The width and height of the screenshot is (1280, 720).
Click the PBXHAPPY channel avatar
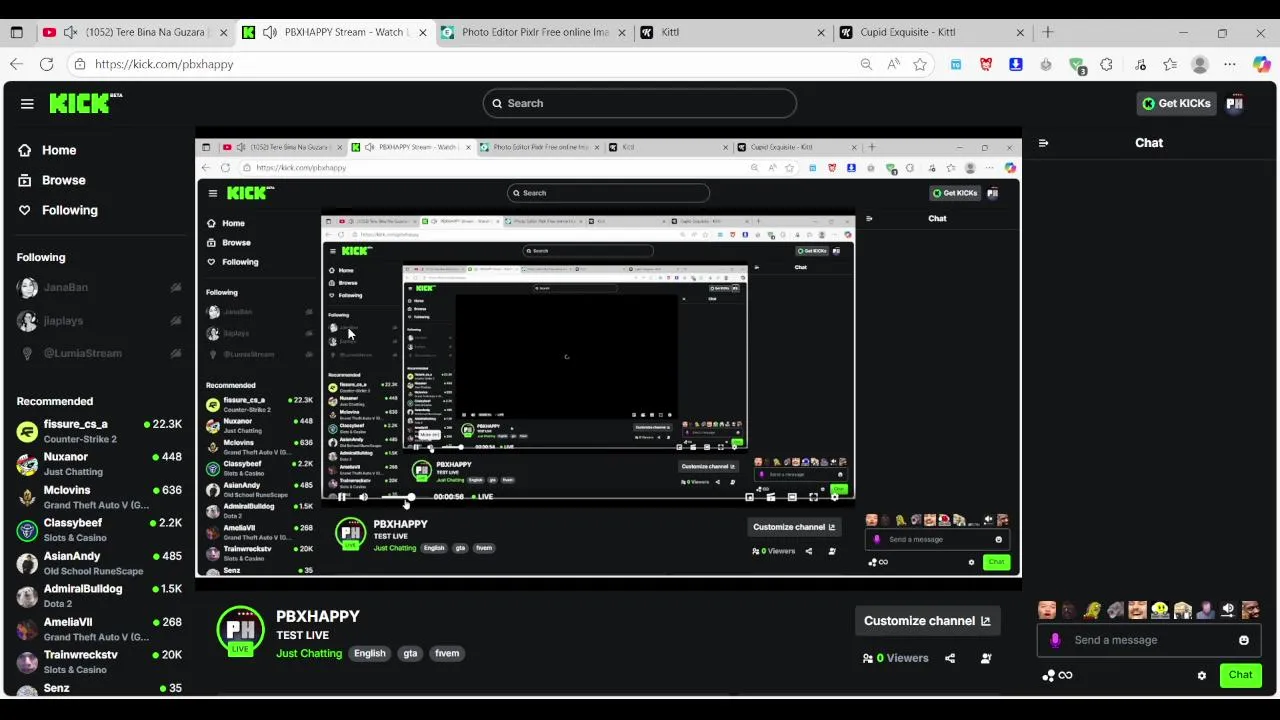tap(240, 632)
